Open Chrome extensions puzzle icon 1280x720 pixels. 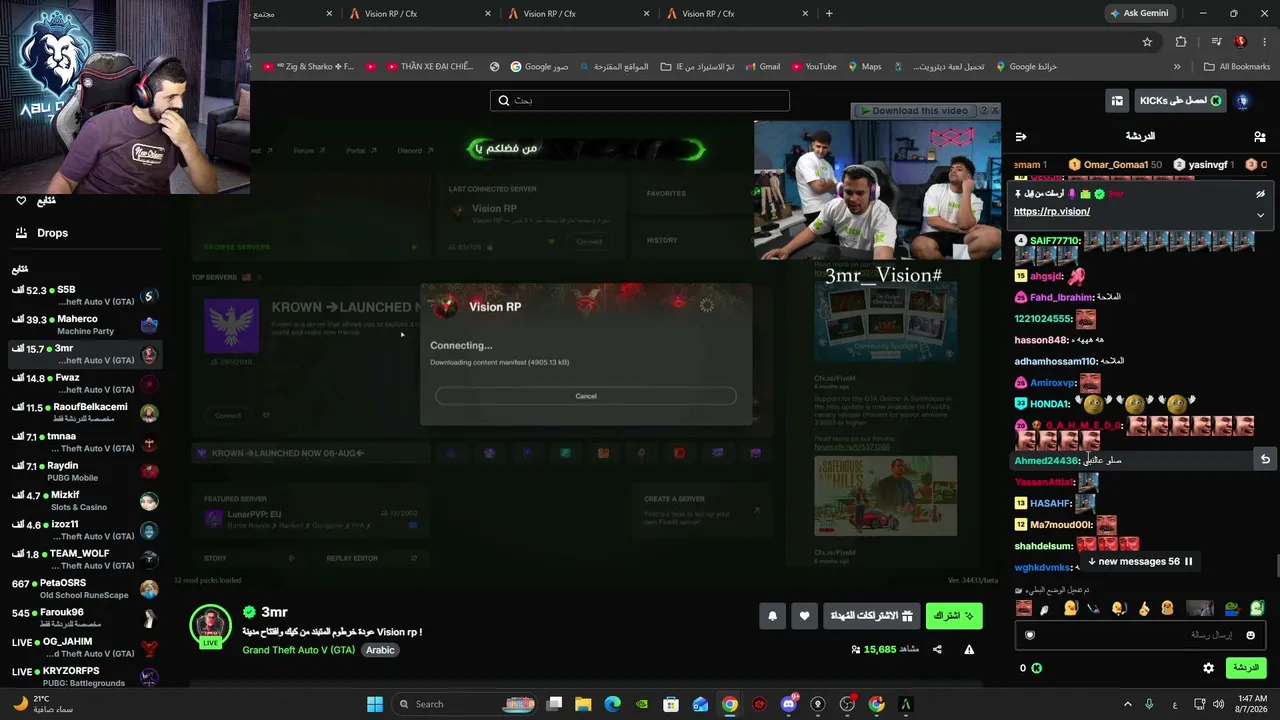[1181, 42]
